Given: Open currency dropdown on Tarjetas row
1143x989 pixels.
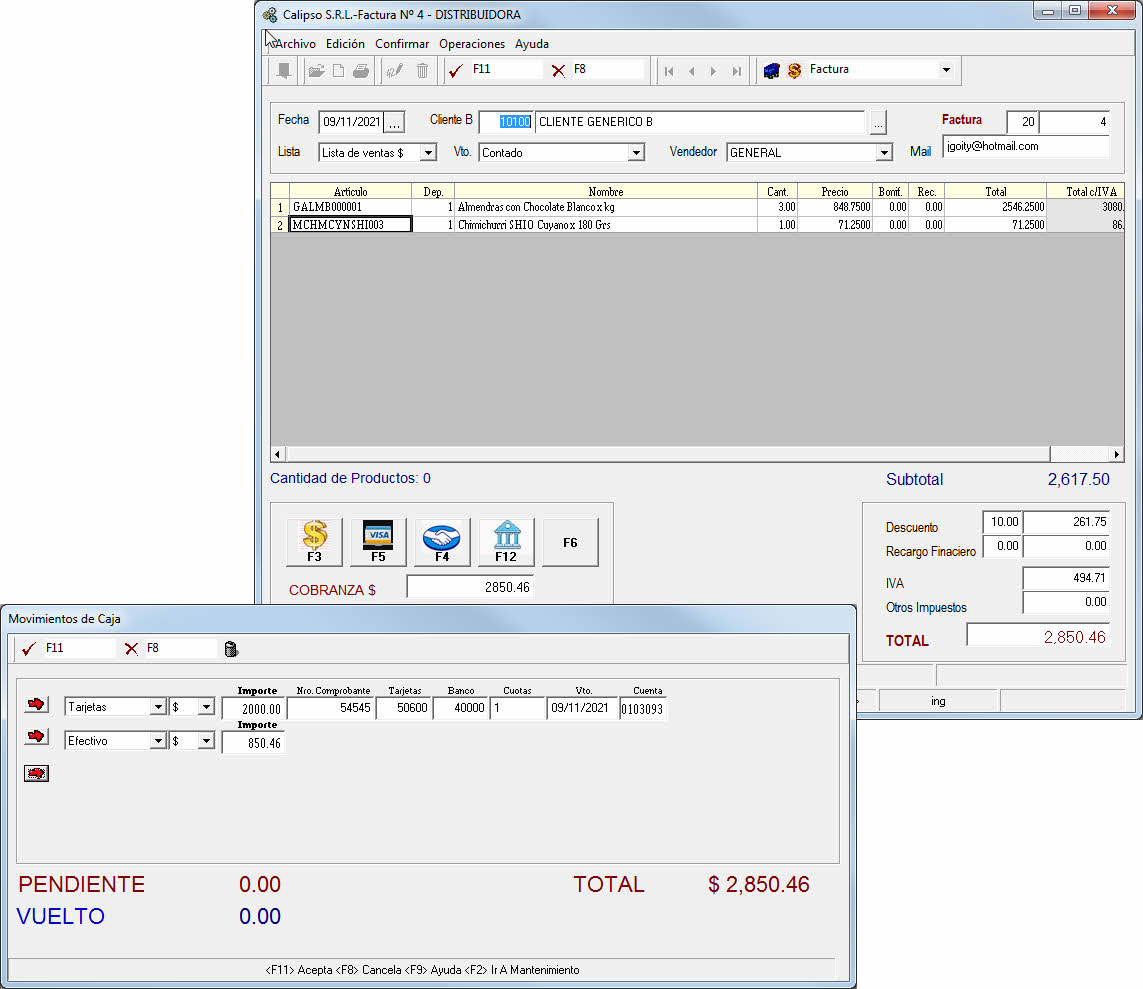Looking at the screenshot, I should [x=207, y=707].
